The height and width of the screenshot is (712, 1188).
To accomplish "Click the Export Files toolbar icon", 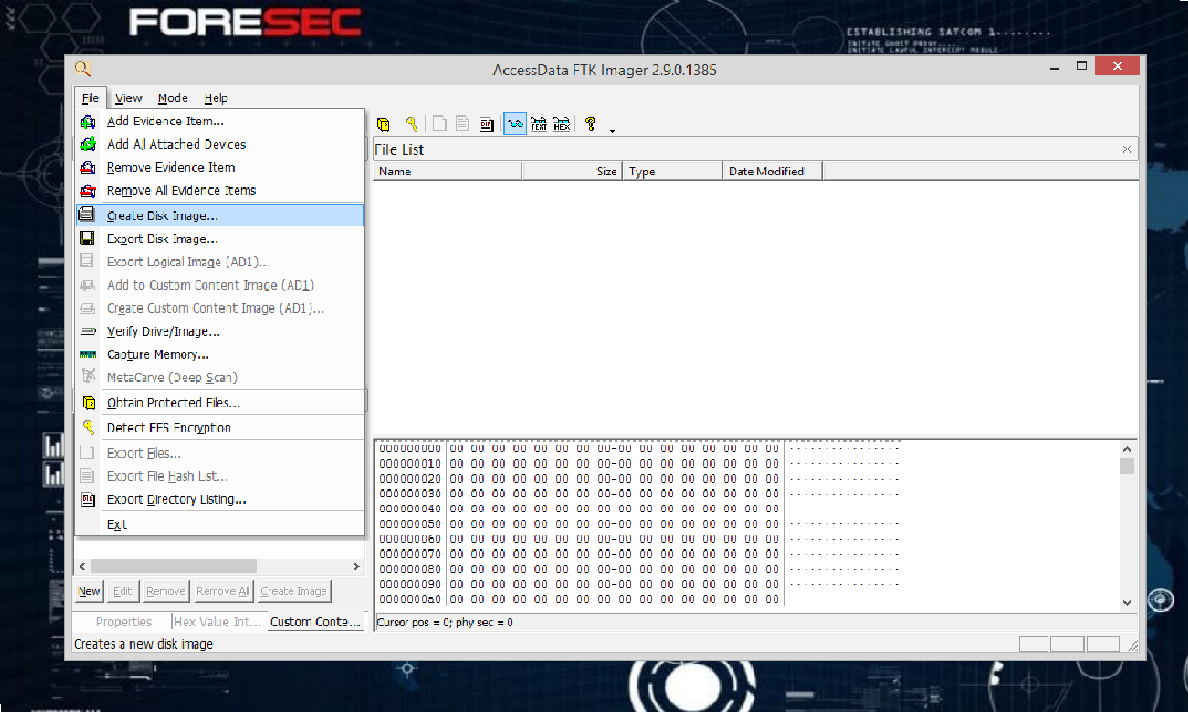I will tap(439, 123).
